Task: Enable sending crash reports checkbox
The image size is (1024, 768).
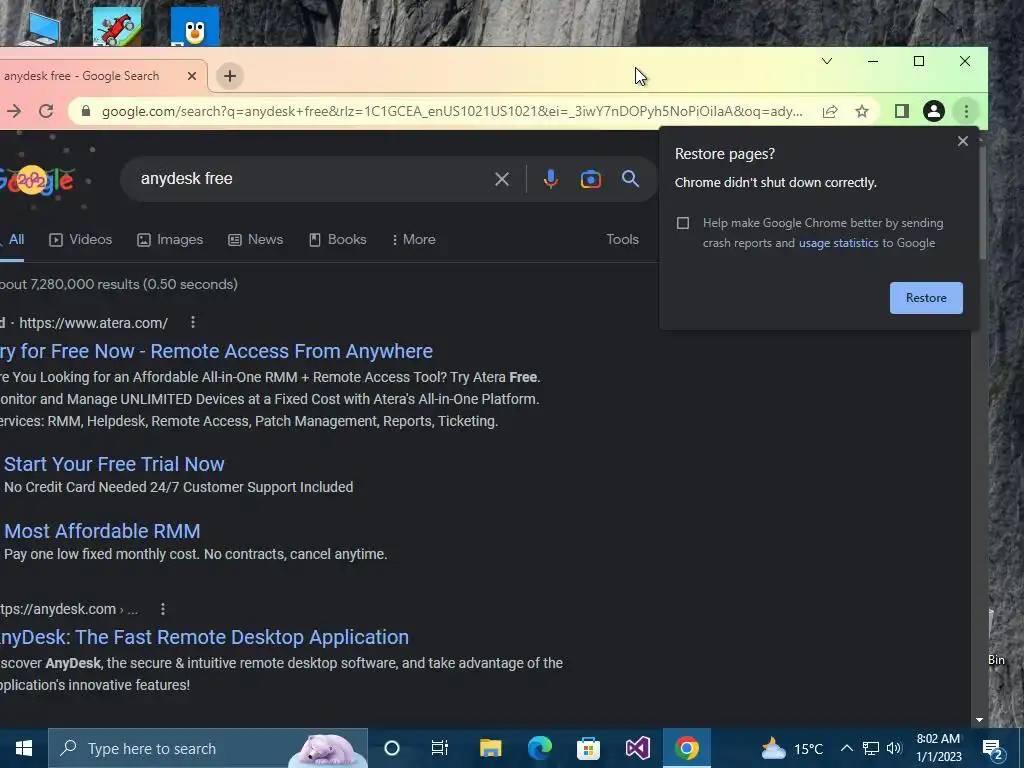Action: [x=683, y=223]
